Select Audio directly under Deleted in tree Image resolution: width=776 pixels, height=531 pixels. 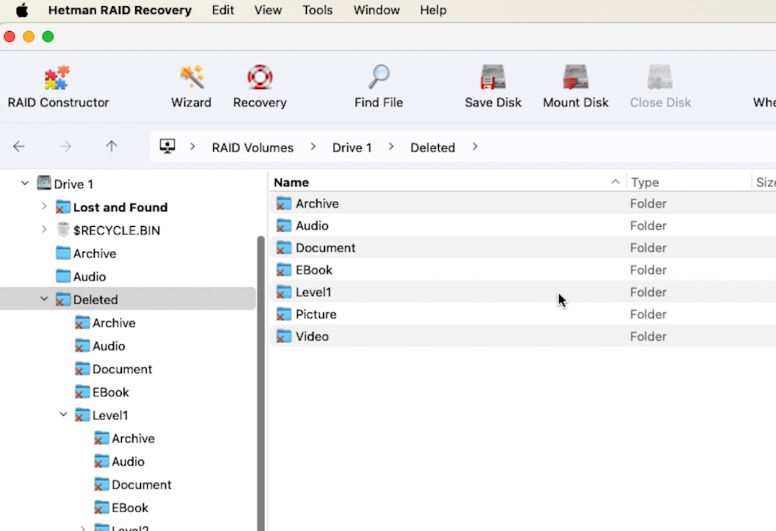[108, 346]
